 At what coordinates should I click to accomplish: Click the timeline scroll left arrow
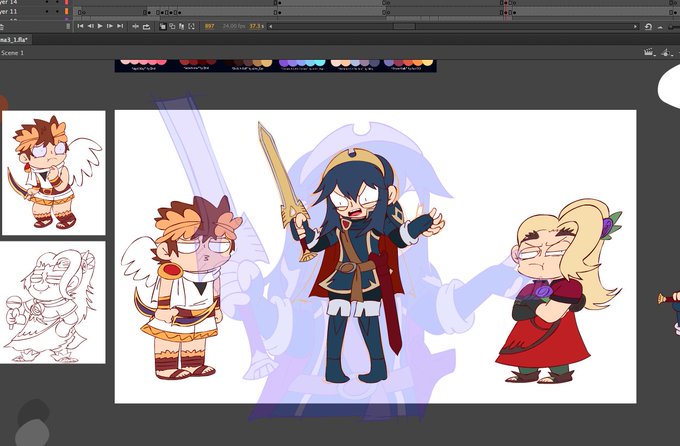271,26
